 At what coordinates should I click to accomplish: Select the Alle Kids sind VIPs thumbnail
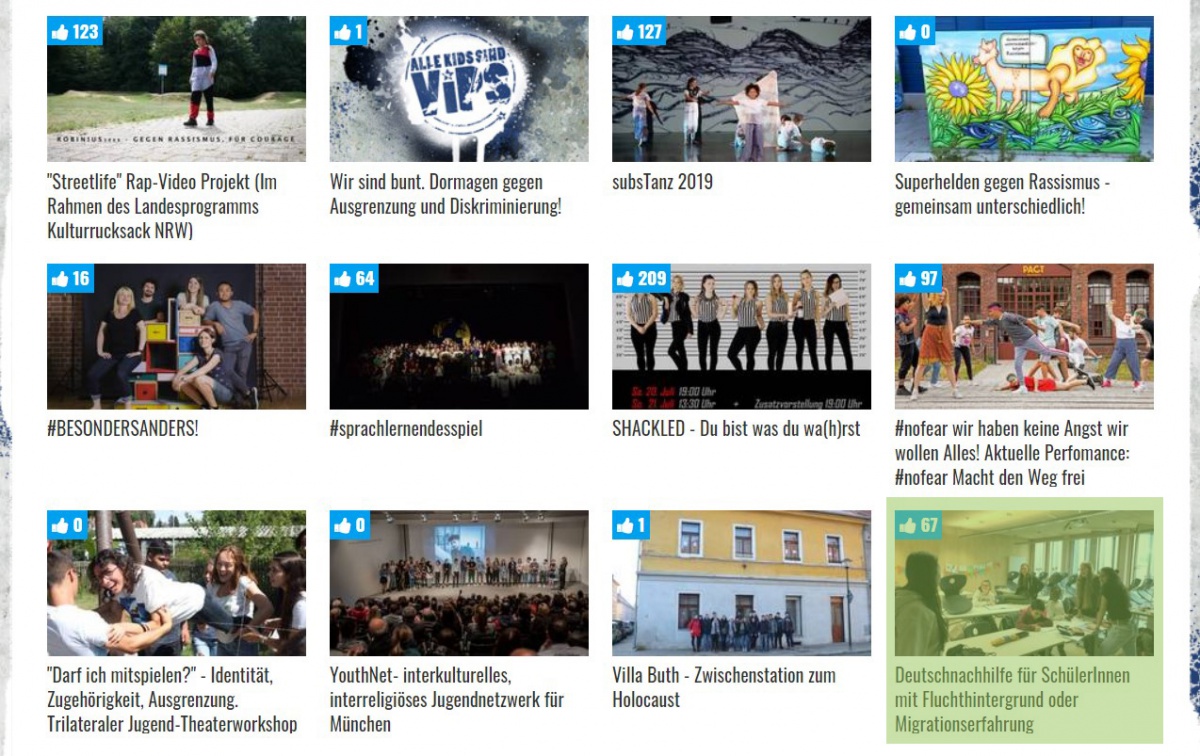[x=459, y=89]
